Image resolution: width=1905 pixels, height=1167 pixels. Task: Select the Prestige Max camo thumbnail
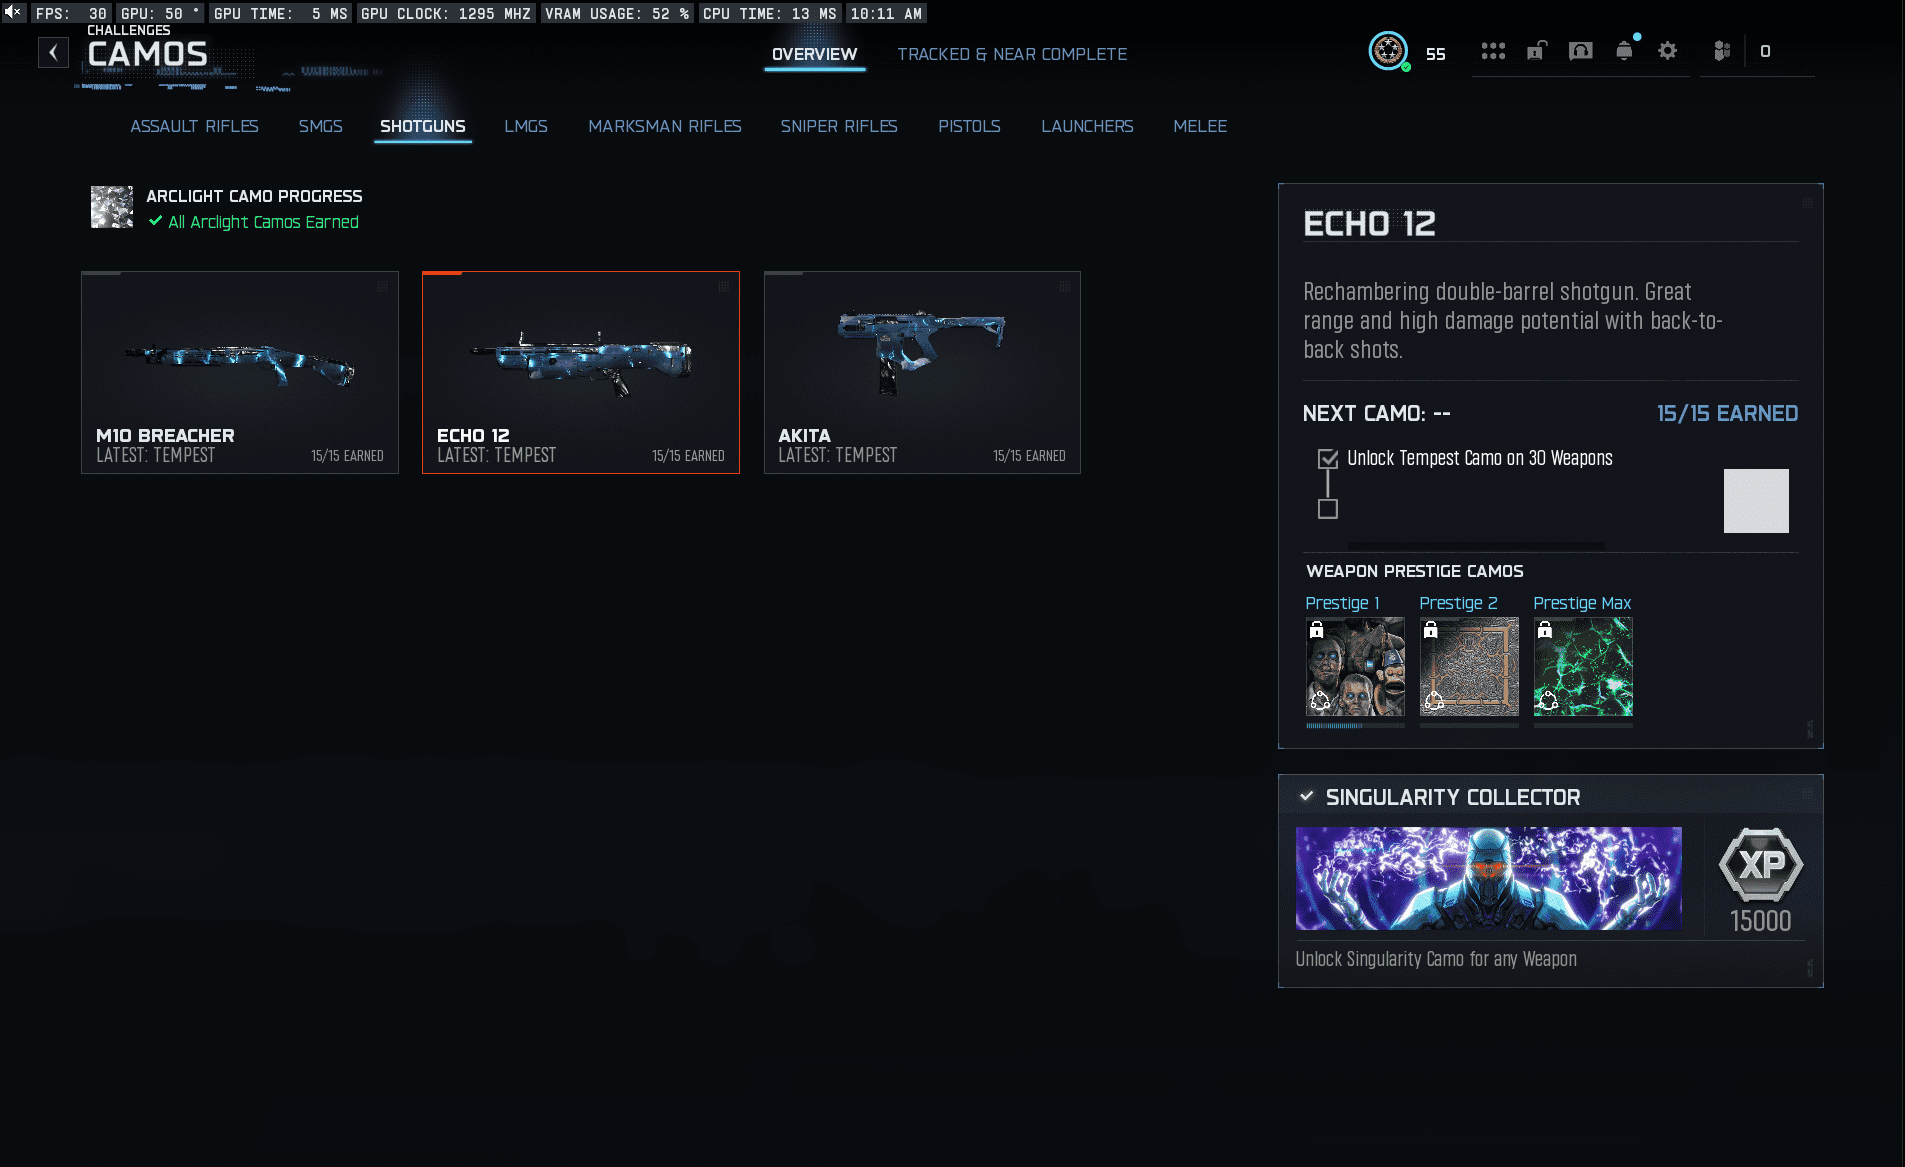pyautogui.click(x=1582, y=666)
